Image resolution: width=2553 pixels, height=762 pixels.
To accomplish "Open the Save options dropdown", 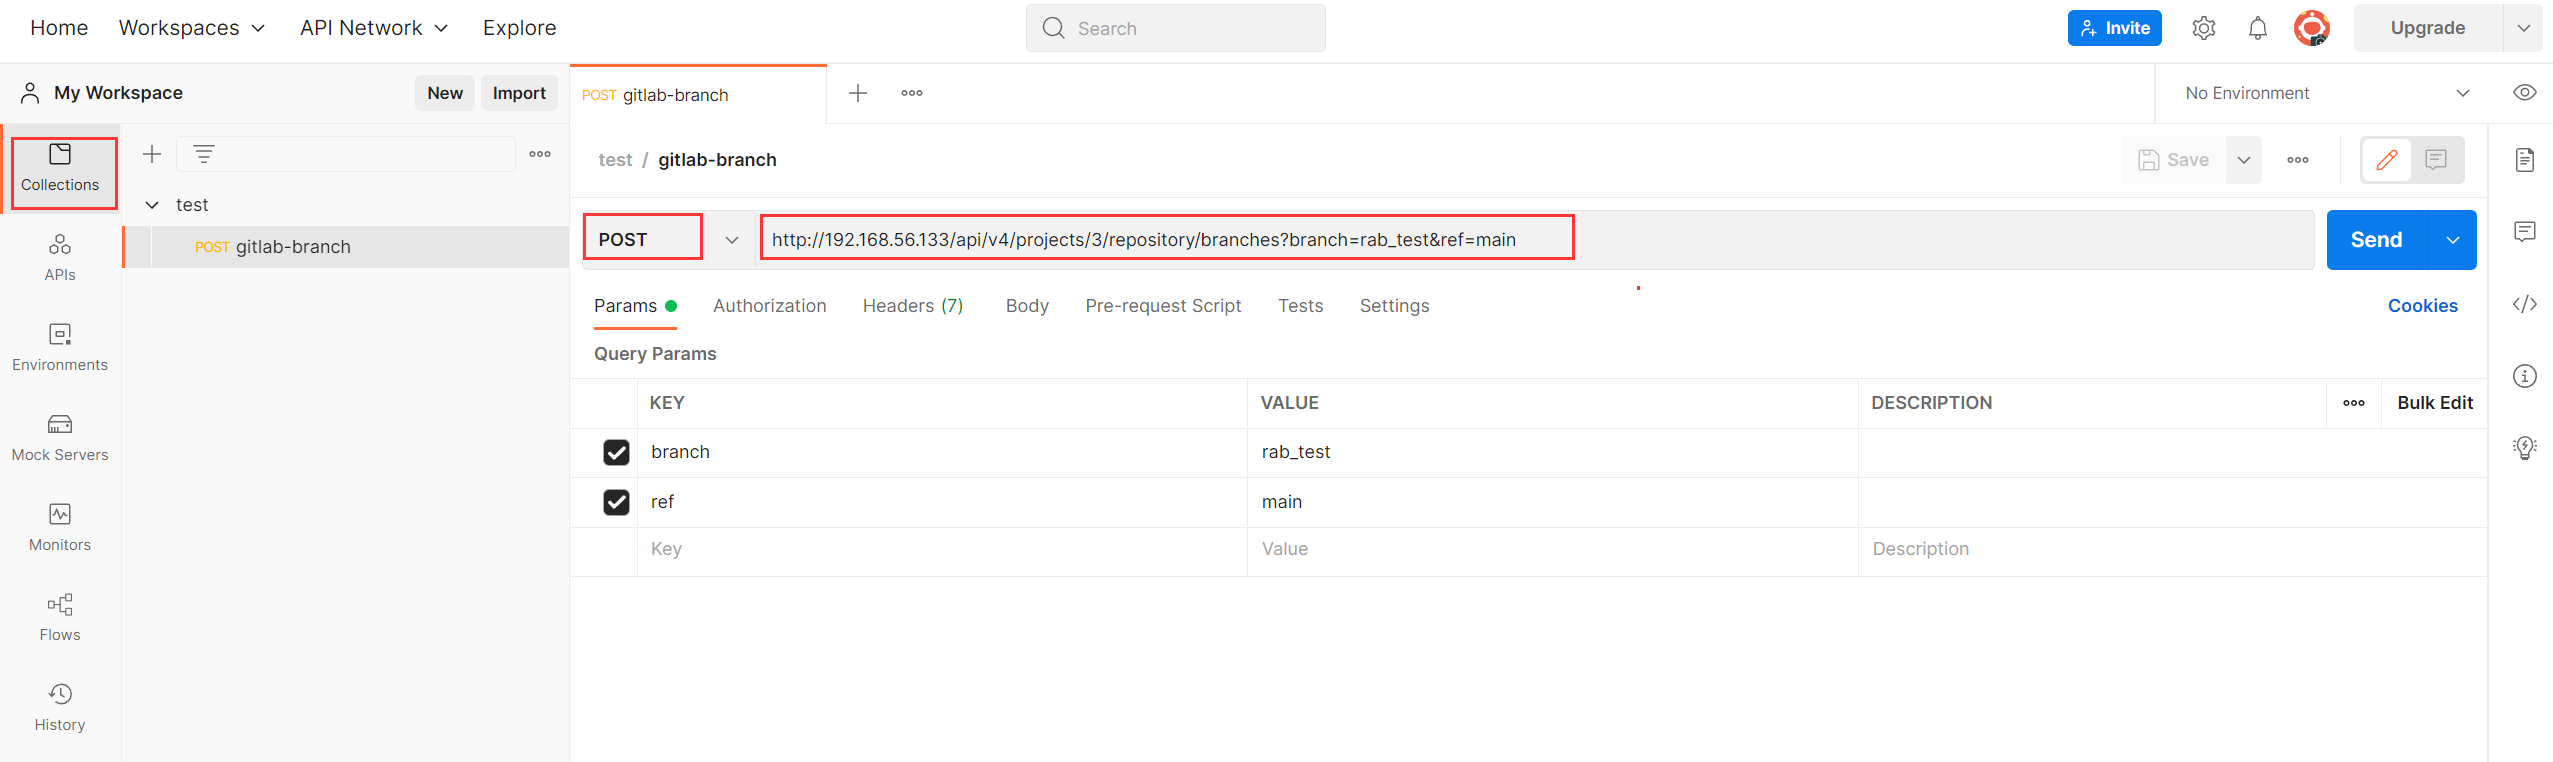I will pos(2244,160).
